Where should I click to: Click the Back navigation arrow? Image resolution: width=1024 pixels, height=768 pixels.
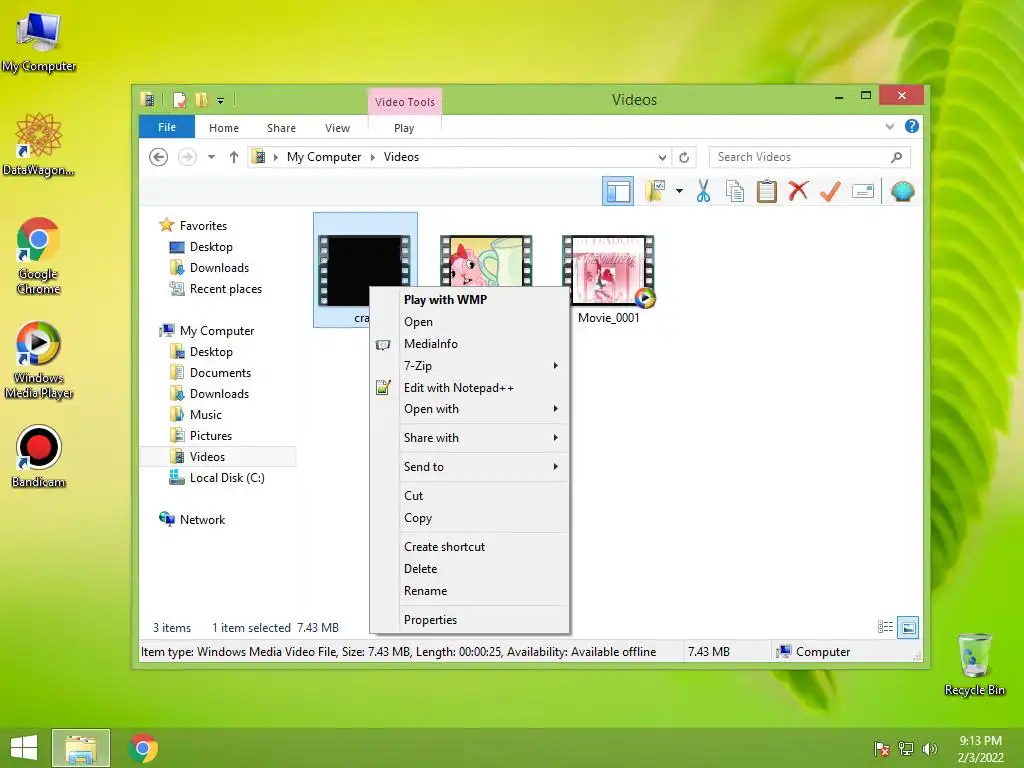158,157
